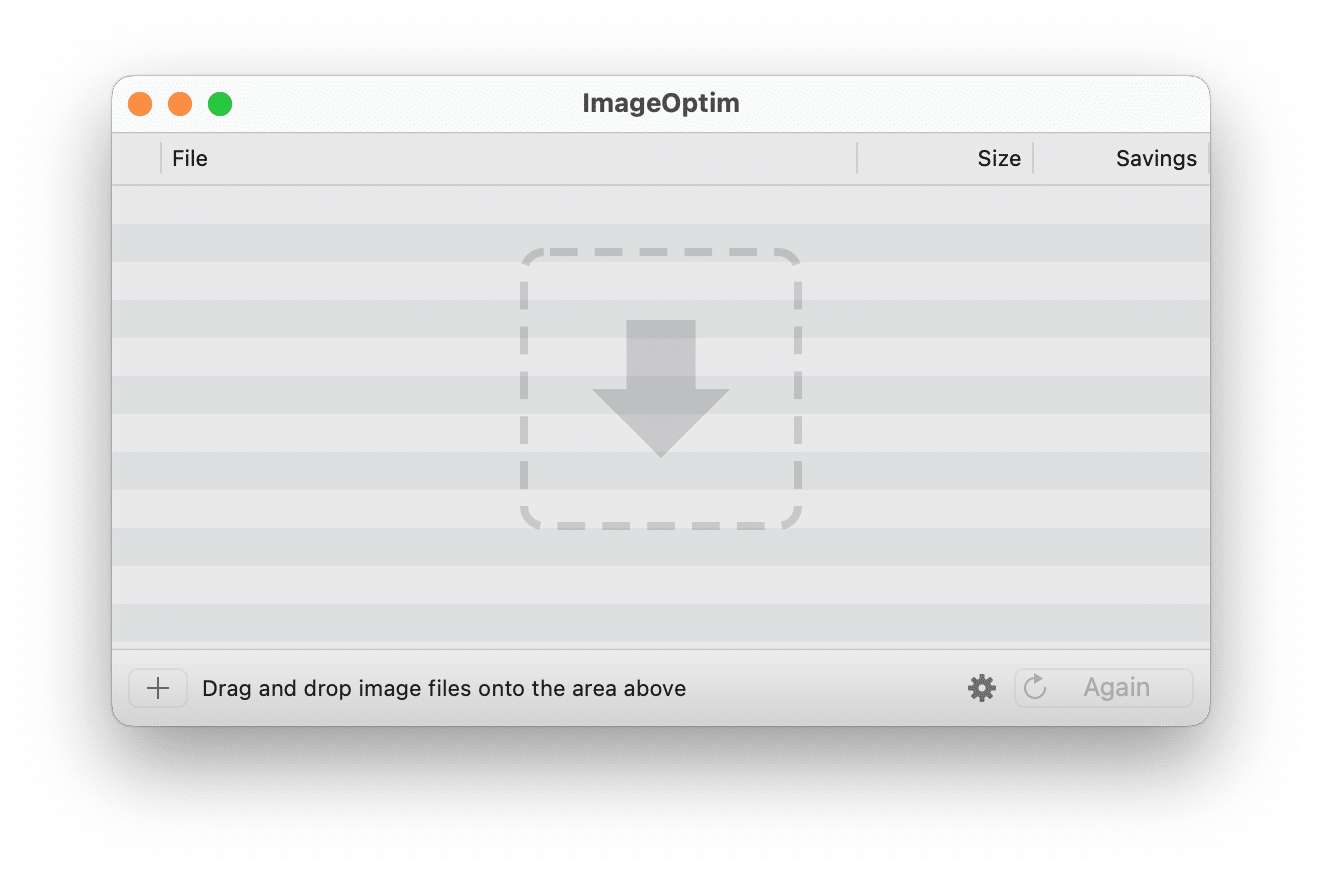Image resolution: width=1322 pixels, height=874 pixels.
Task: Click the gray download arrow icon
Action: [660, 385]
